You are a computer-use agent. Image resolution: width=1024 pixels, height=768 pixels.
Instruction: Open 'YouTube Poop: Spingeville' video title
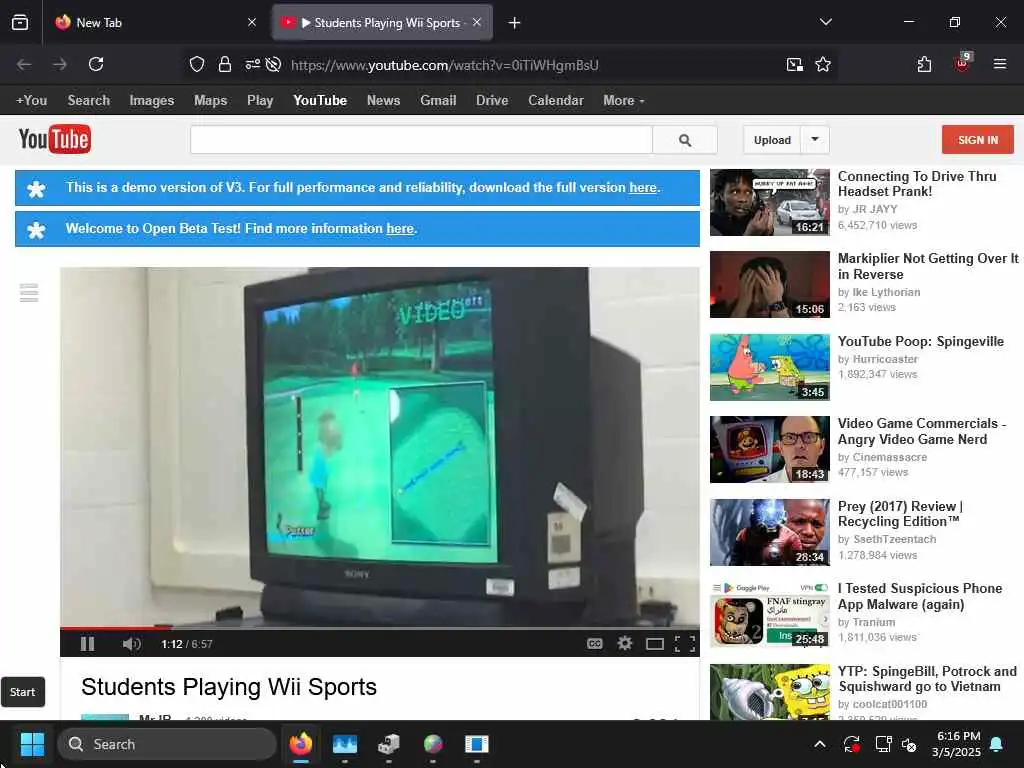point(920,342)
